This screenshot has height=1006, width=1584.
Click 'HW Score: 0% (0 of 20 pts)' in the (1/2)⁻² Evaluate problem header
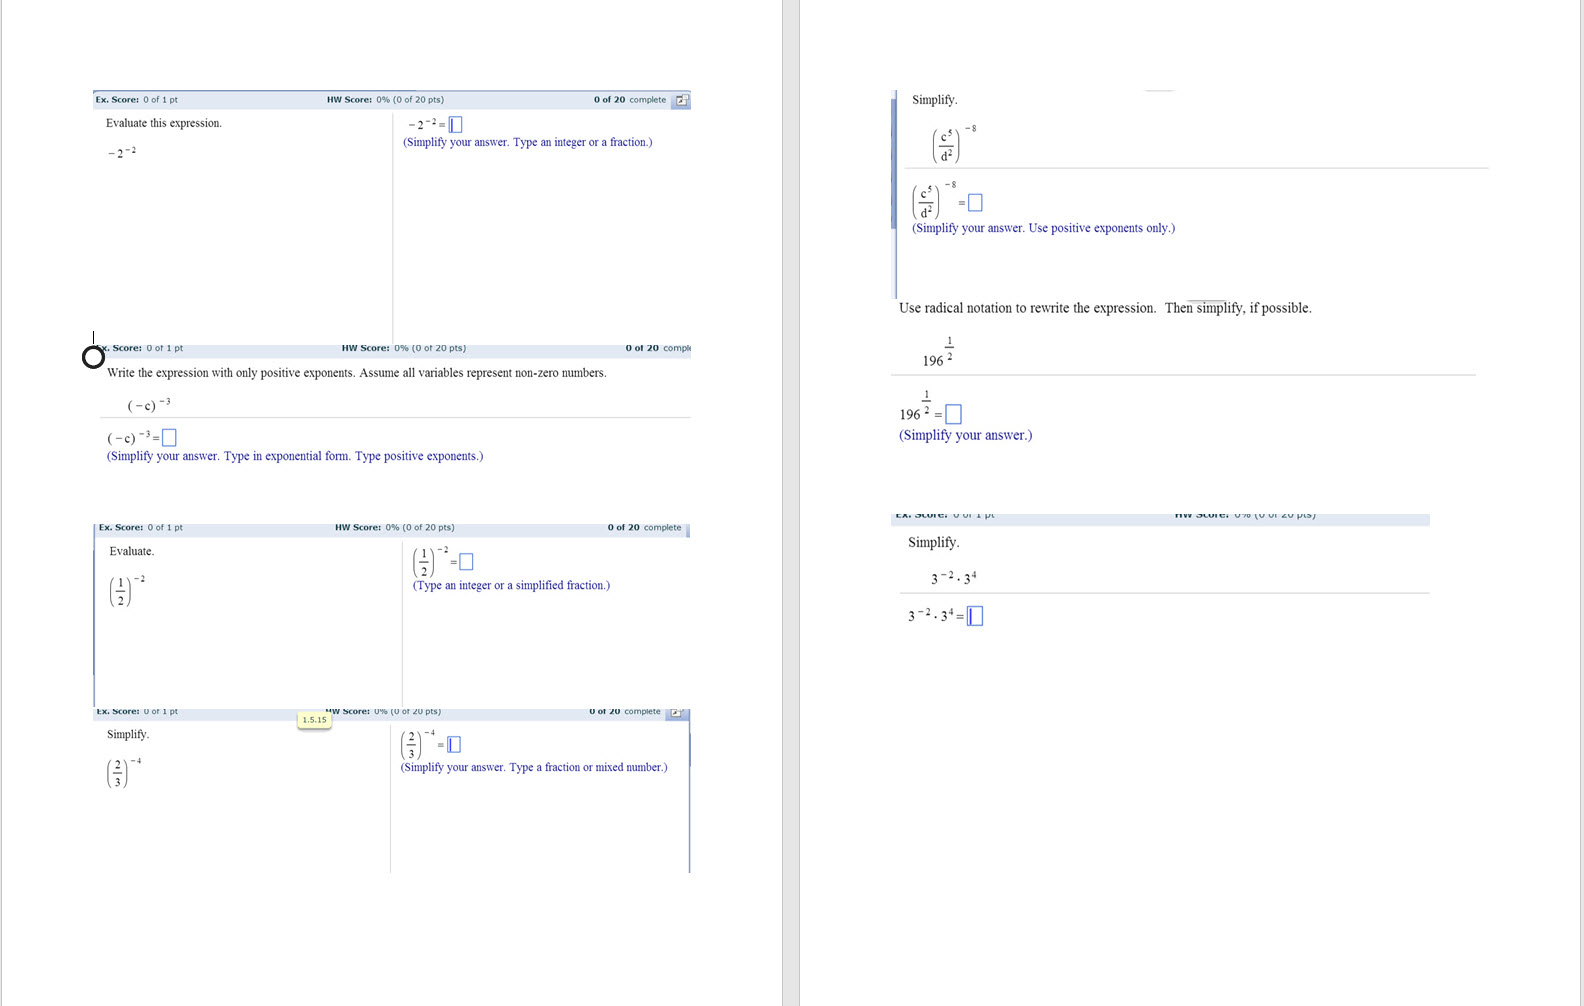[x=394, y=528]
